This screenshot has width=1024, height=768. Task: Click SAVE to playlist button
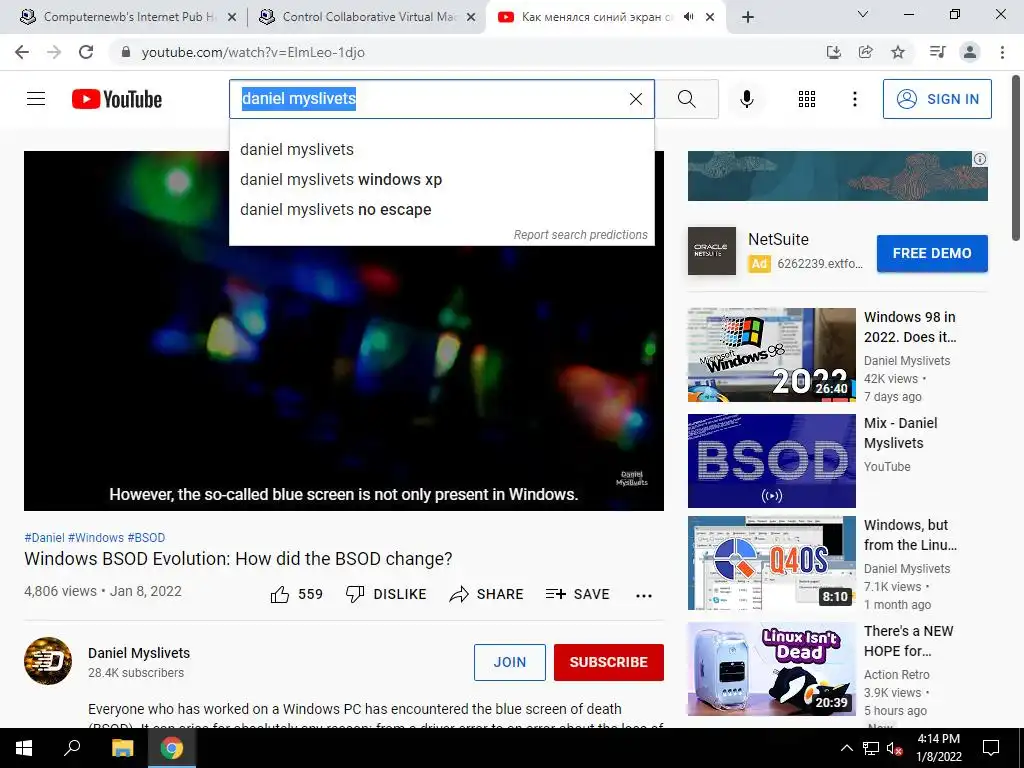click(x=577, y=594)
